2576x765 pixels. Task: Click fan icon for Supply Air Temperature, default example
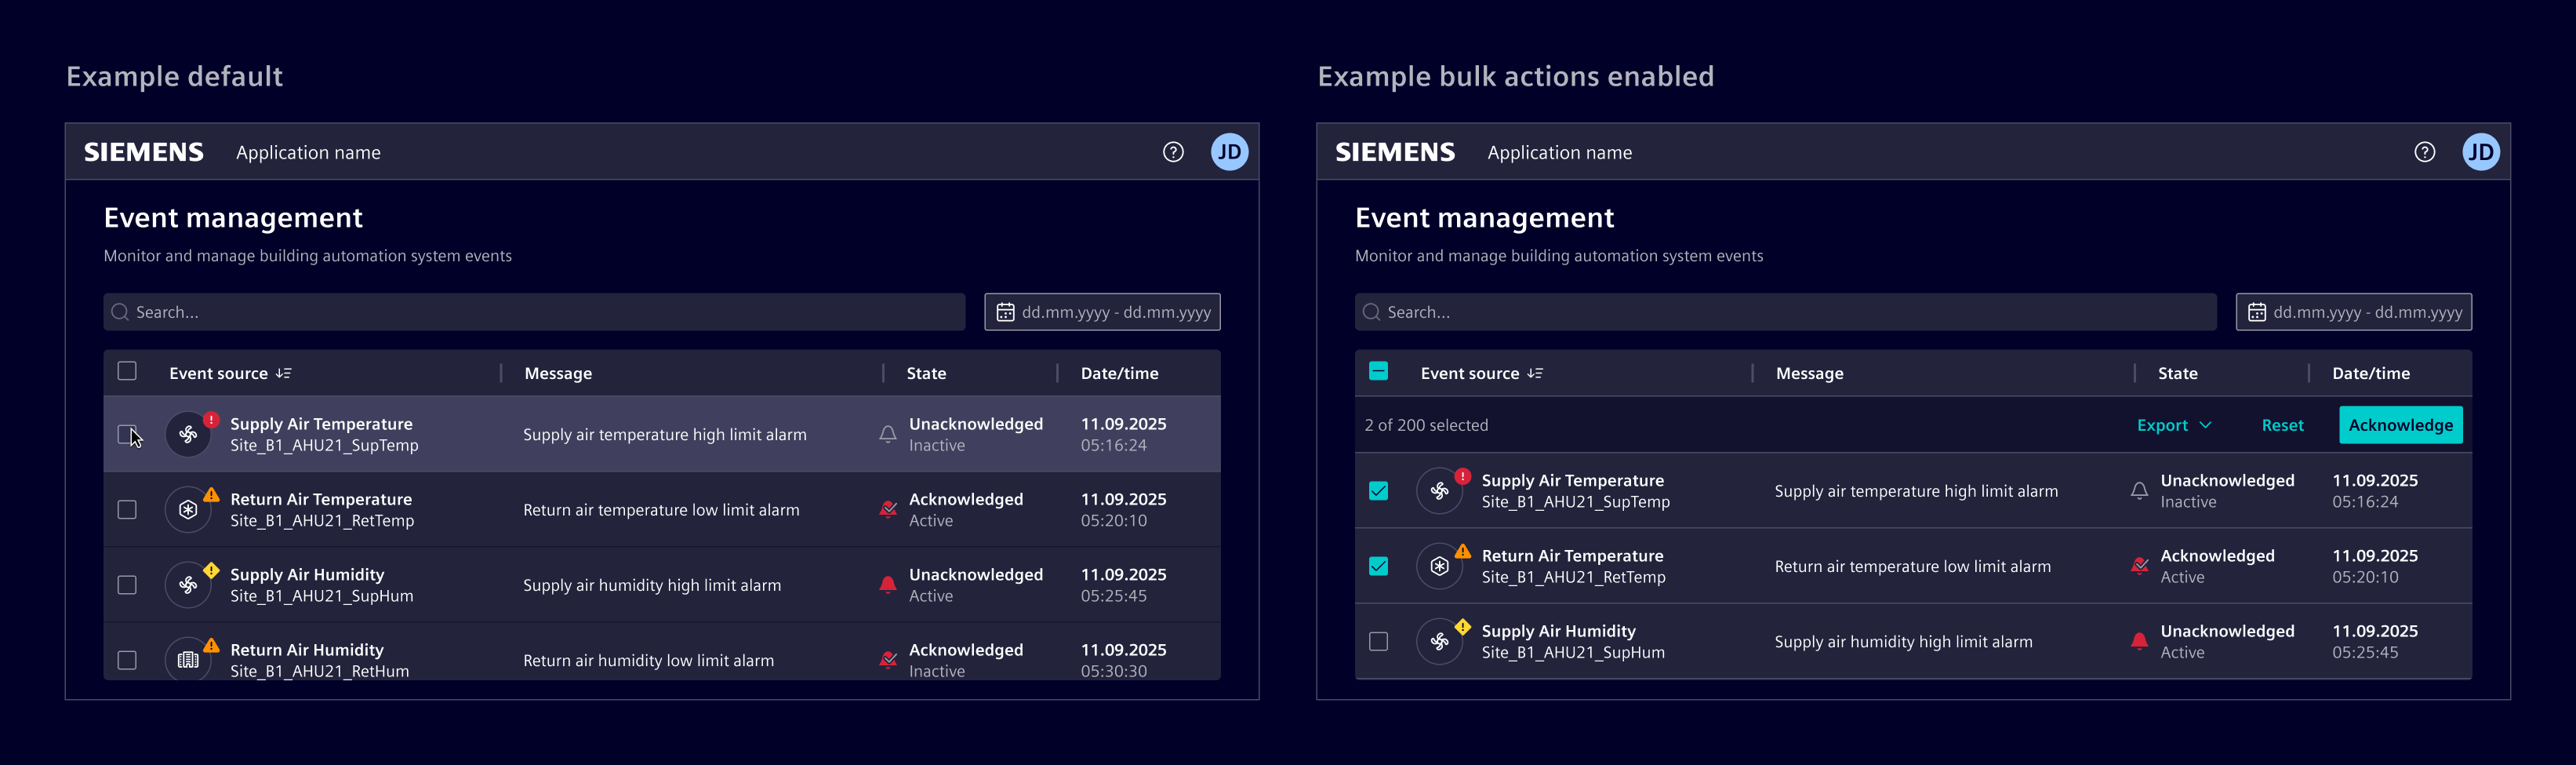[188, 434]
